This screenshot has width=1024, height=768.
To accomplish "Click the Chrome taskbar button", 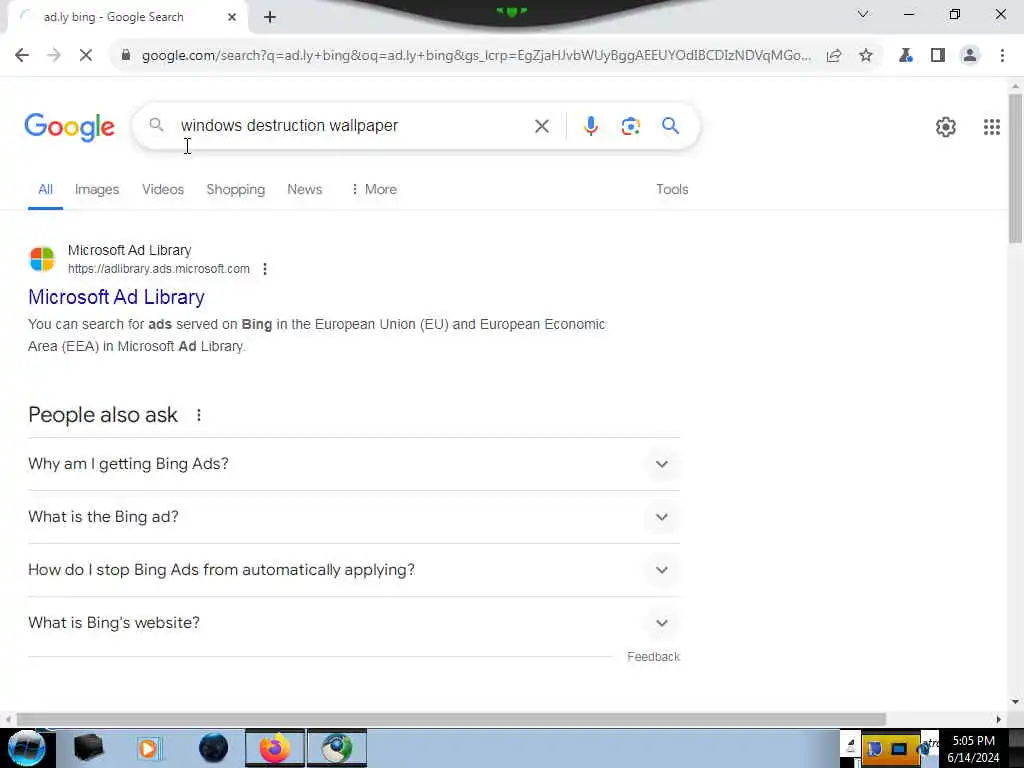I will [x=337, y=748].
